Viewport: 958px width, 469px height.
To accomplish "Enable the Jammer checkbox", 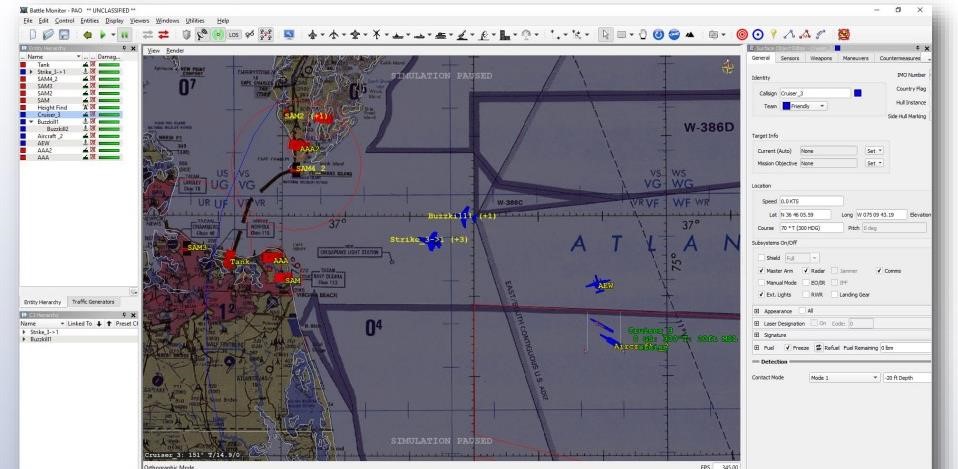I will point(836,270).
